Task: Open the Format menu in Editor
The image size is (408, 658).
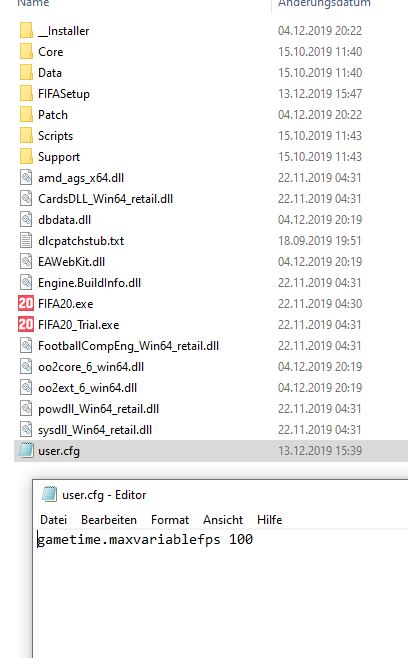Action: click(x=170, y=520)
